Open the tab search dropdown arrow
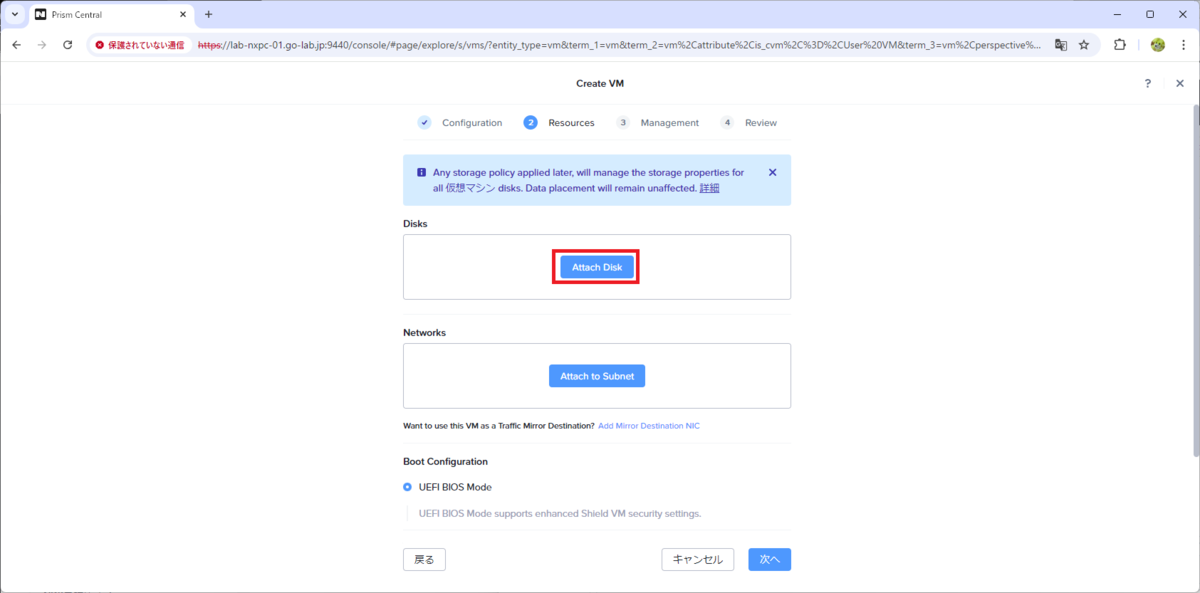Viewport: 1200px width, 593px height. 14,14
